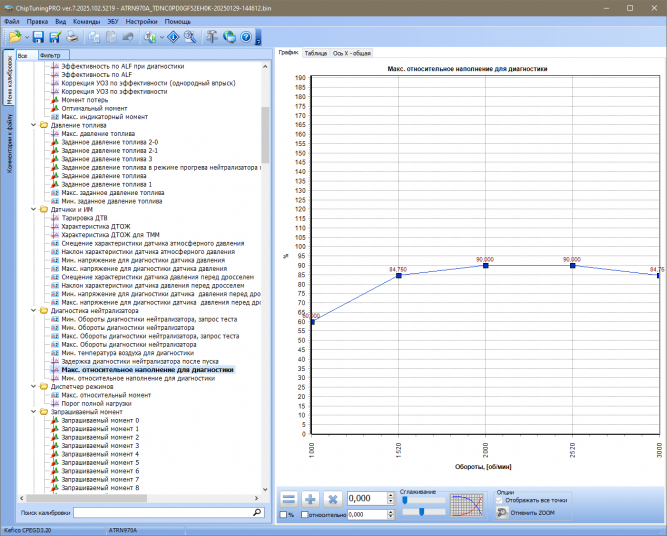Click the upper Сглаживание slider
Screen dimensions: 667x536
pos(424,501)
